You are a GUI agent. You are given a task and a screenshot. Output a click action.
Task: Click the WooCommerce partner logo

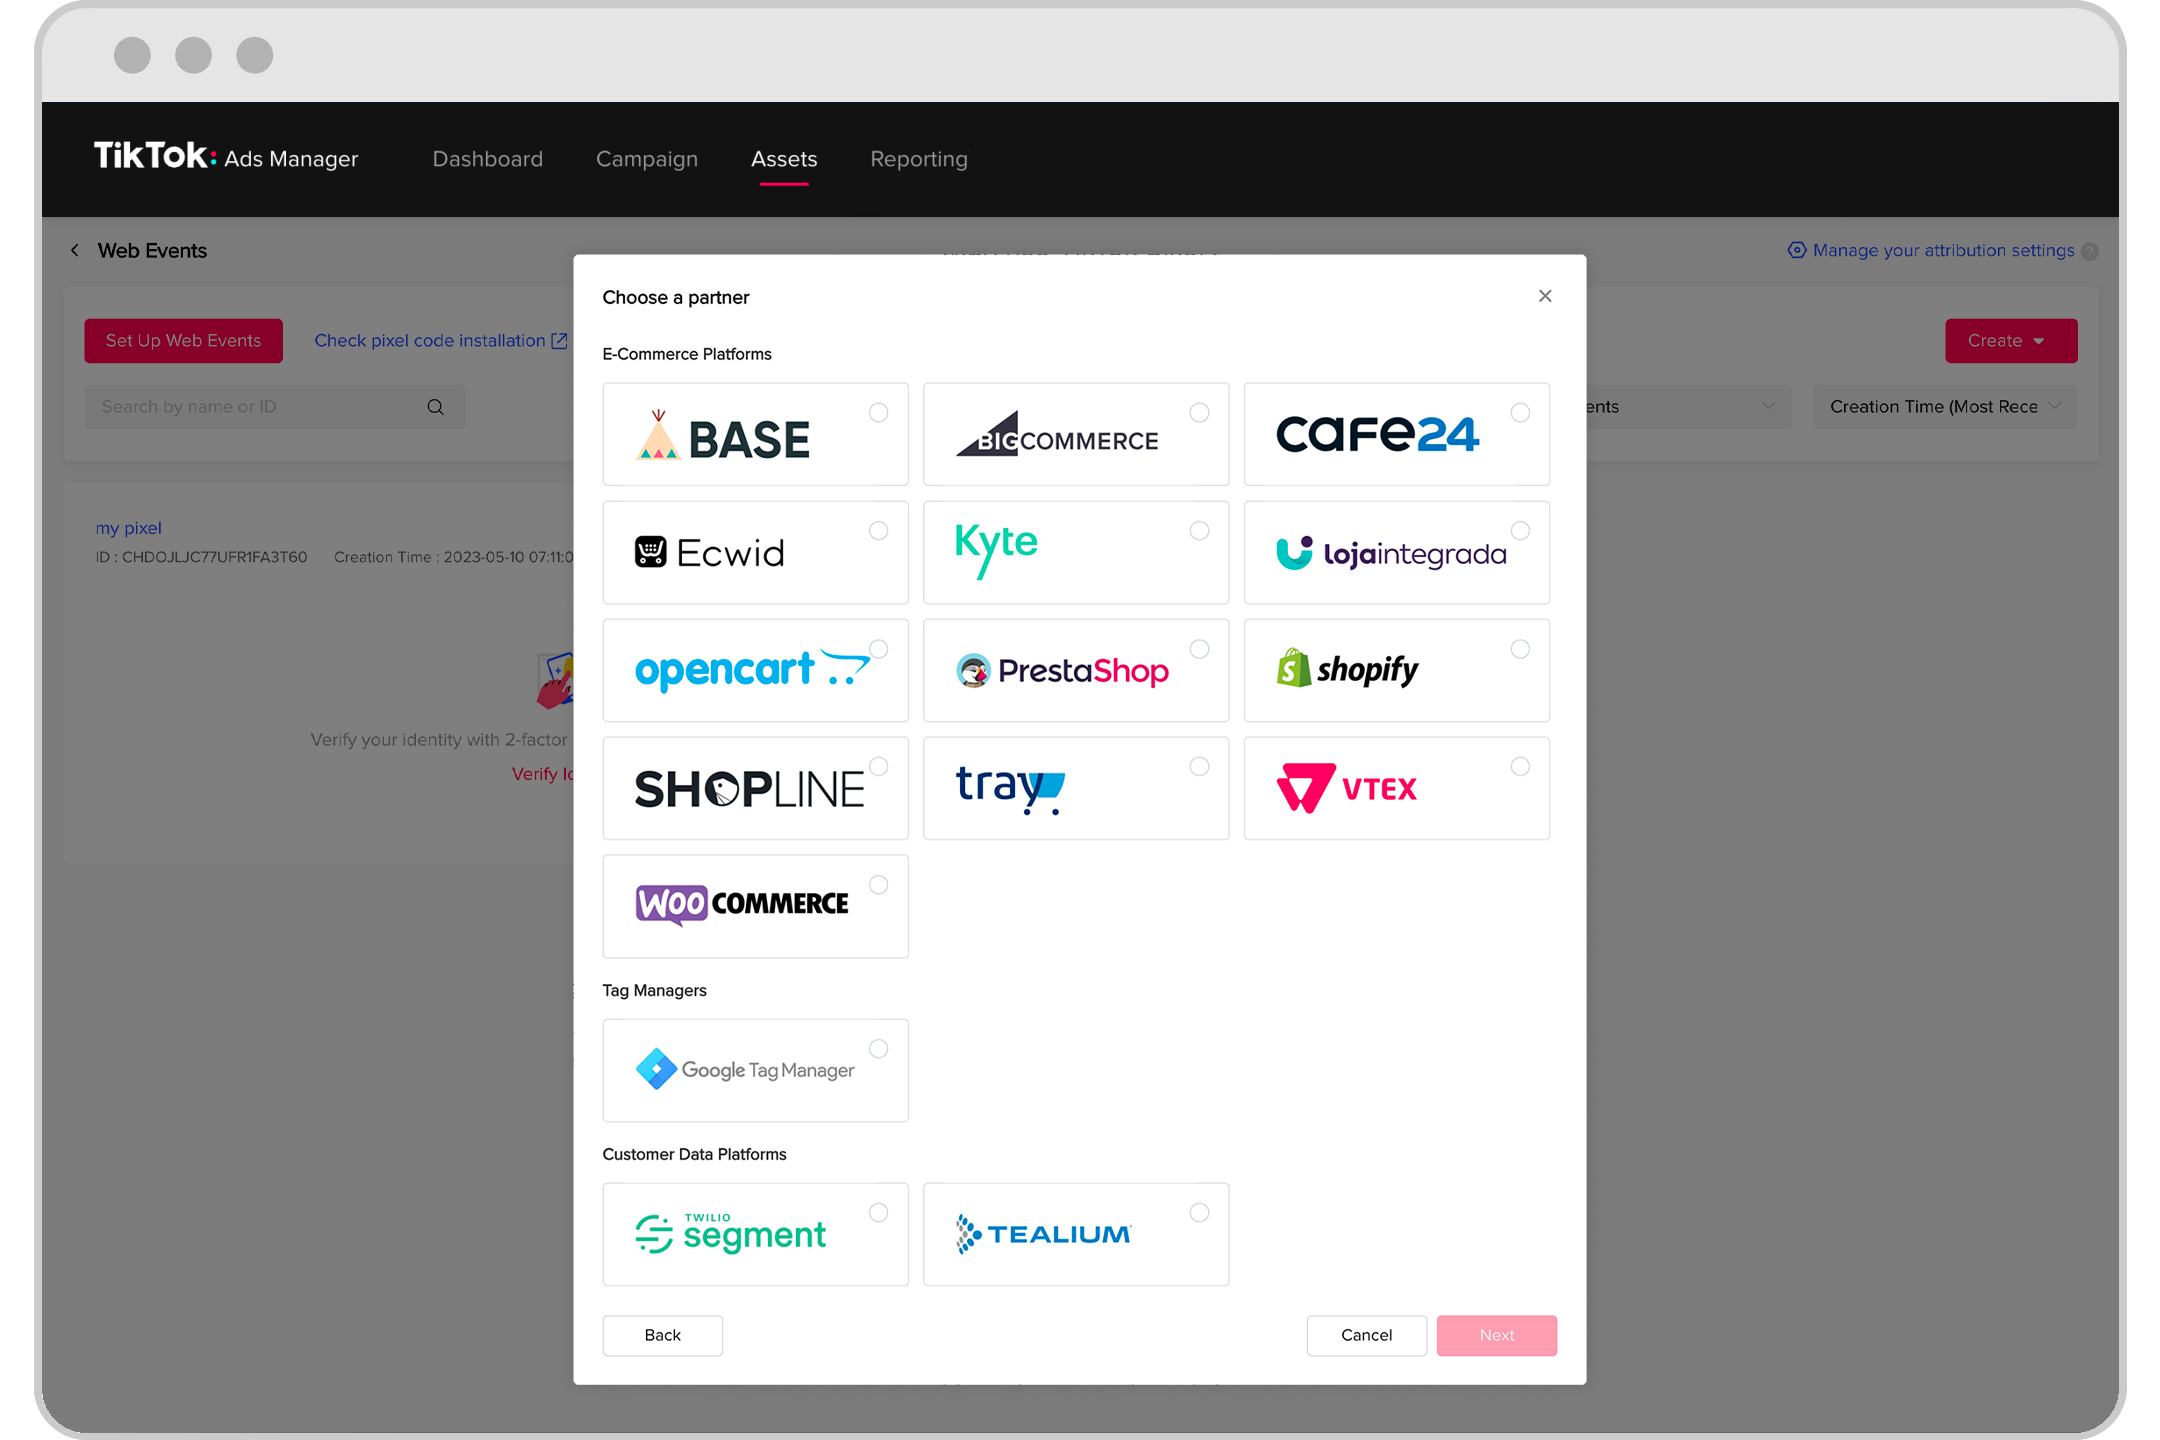(742, 904)
